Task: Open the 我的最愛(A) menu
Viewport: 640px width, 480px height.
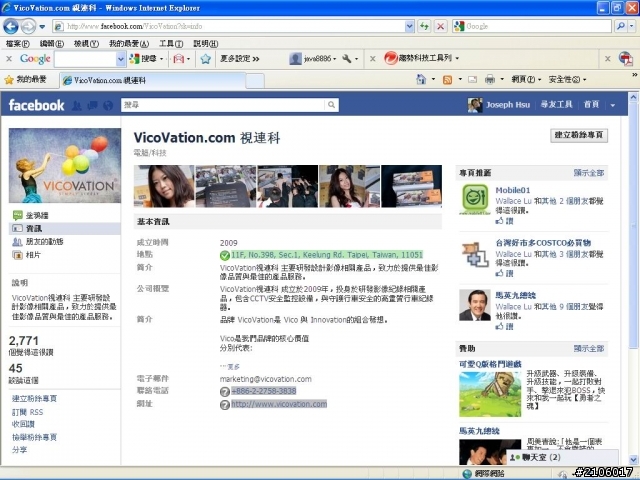Action: point(129,43)
